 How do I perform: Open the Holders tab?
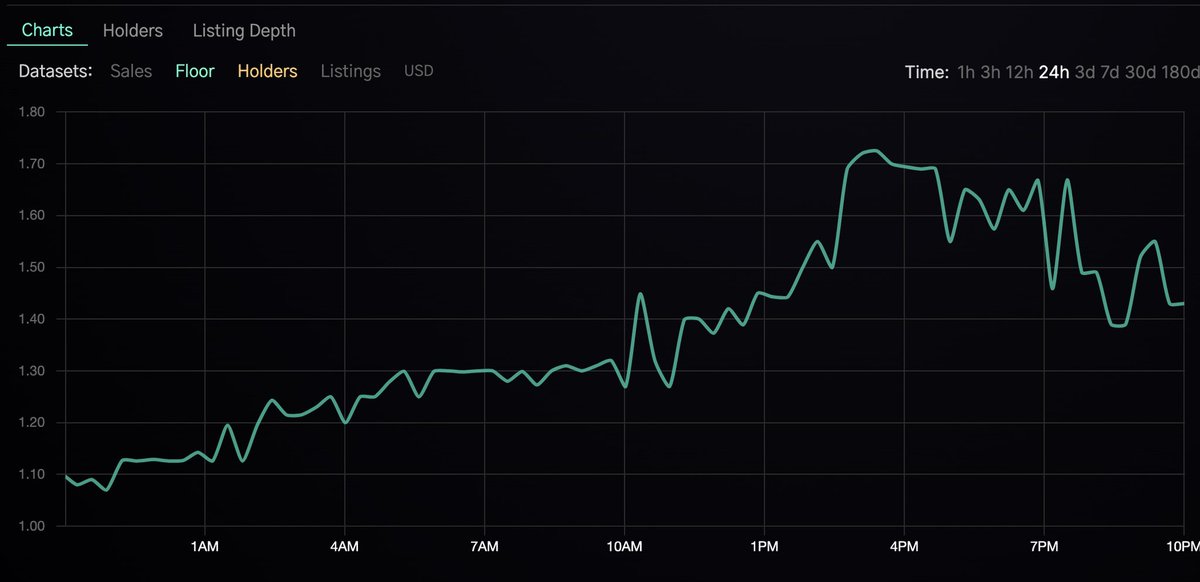pos(133,31)
